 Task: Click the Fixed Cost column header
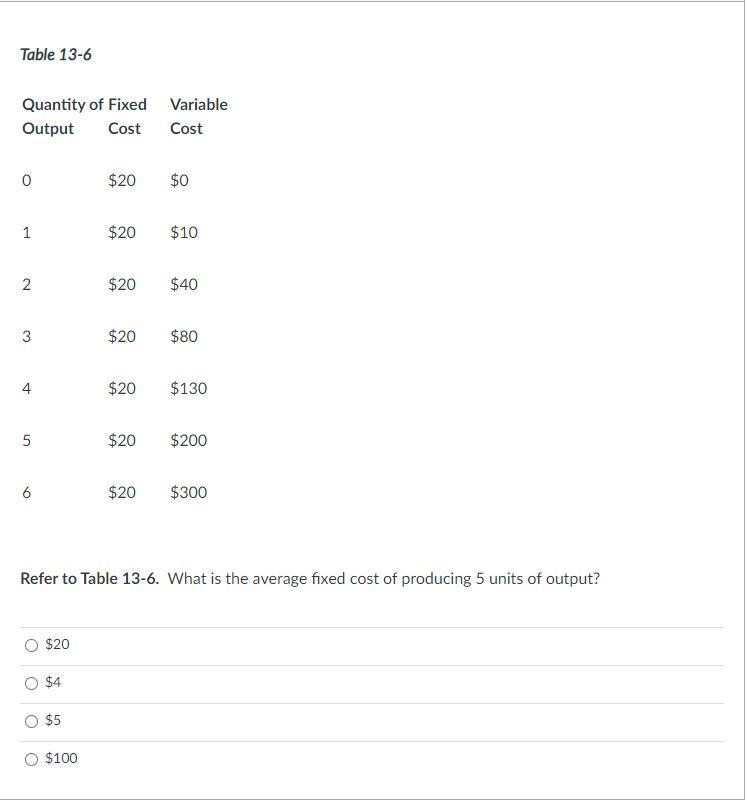(x=123, y=116)
